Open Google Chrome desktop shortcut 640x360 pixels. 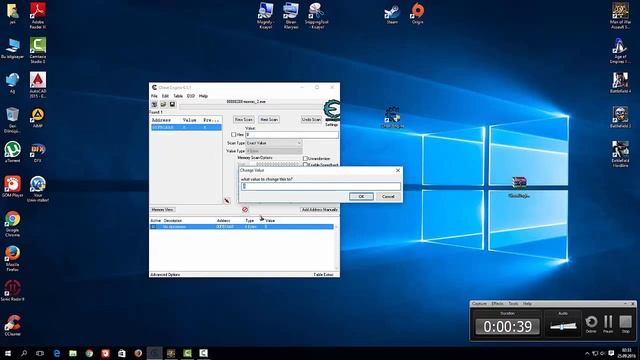point(12,224)
